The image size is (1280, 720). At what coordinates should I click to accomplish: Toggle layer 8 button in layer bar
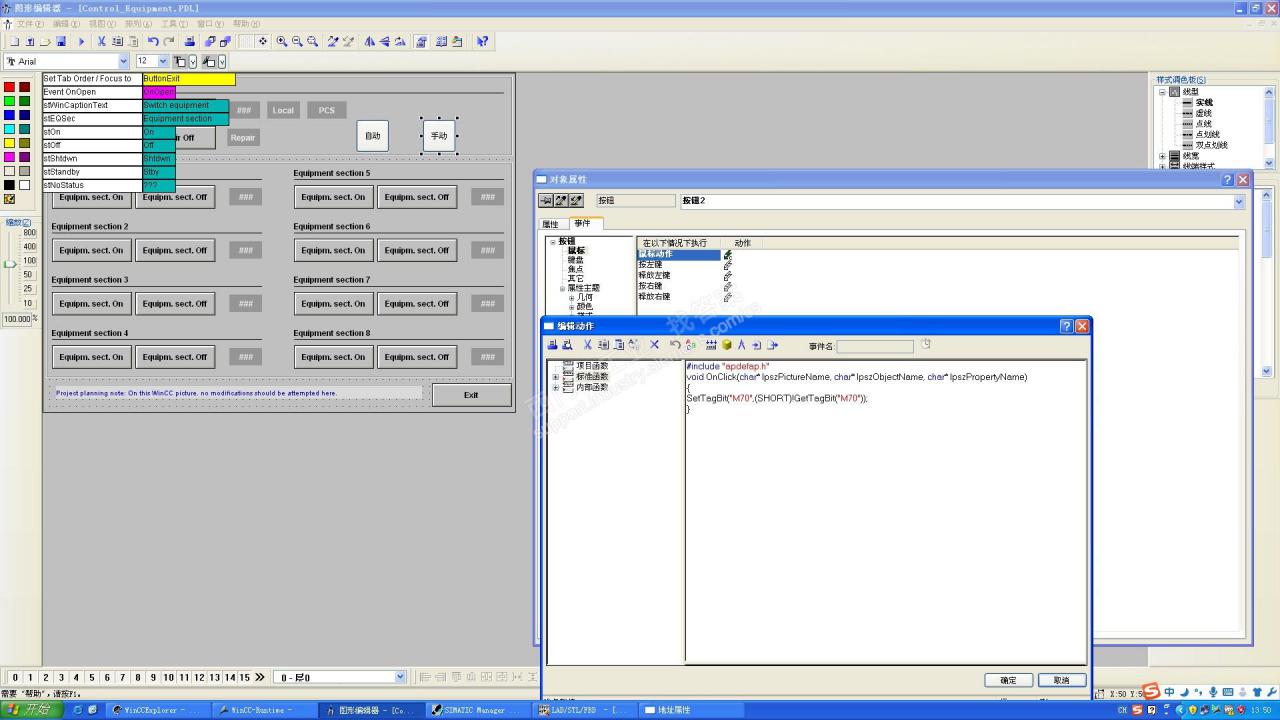[138, 677]
